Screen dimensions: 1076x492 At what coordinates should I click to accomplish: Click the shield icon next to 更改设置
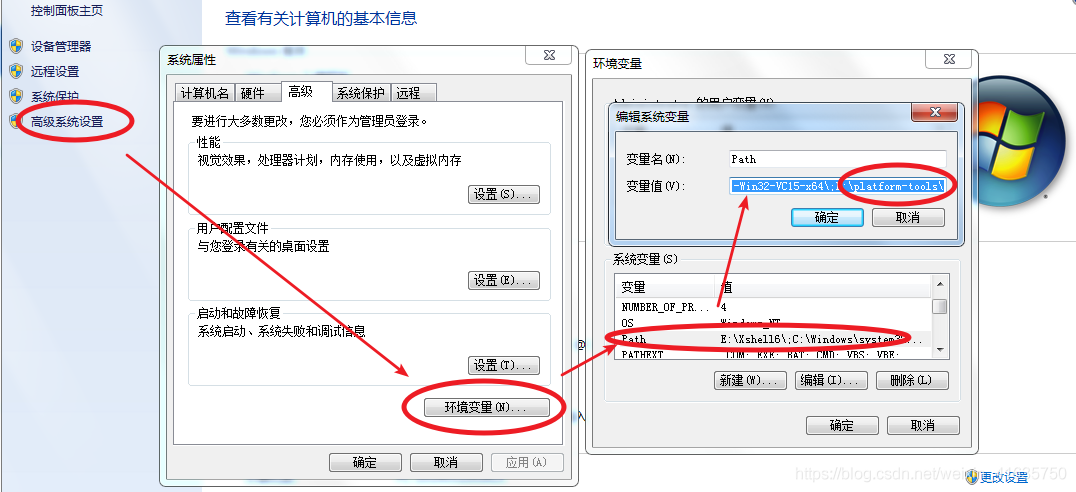(972, 476)
